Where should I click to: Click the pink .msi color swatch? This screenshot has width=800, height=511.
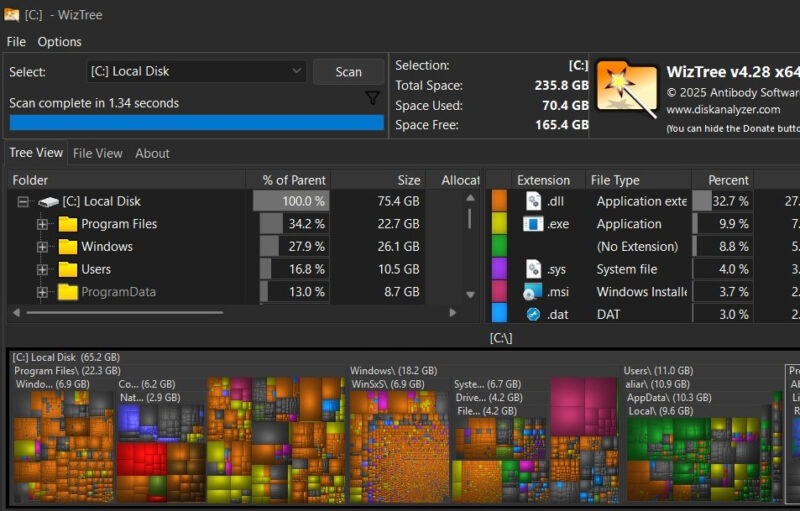pyautogui.click(x=499, y=291)
